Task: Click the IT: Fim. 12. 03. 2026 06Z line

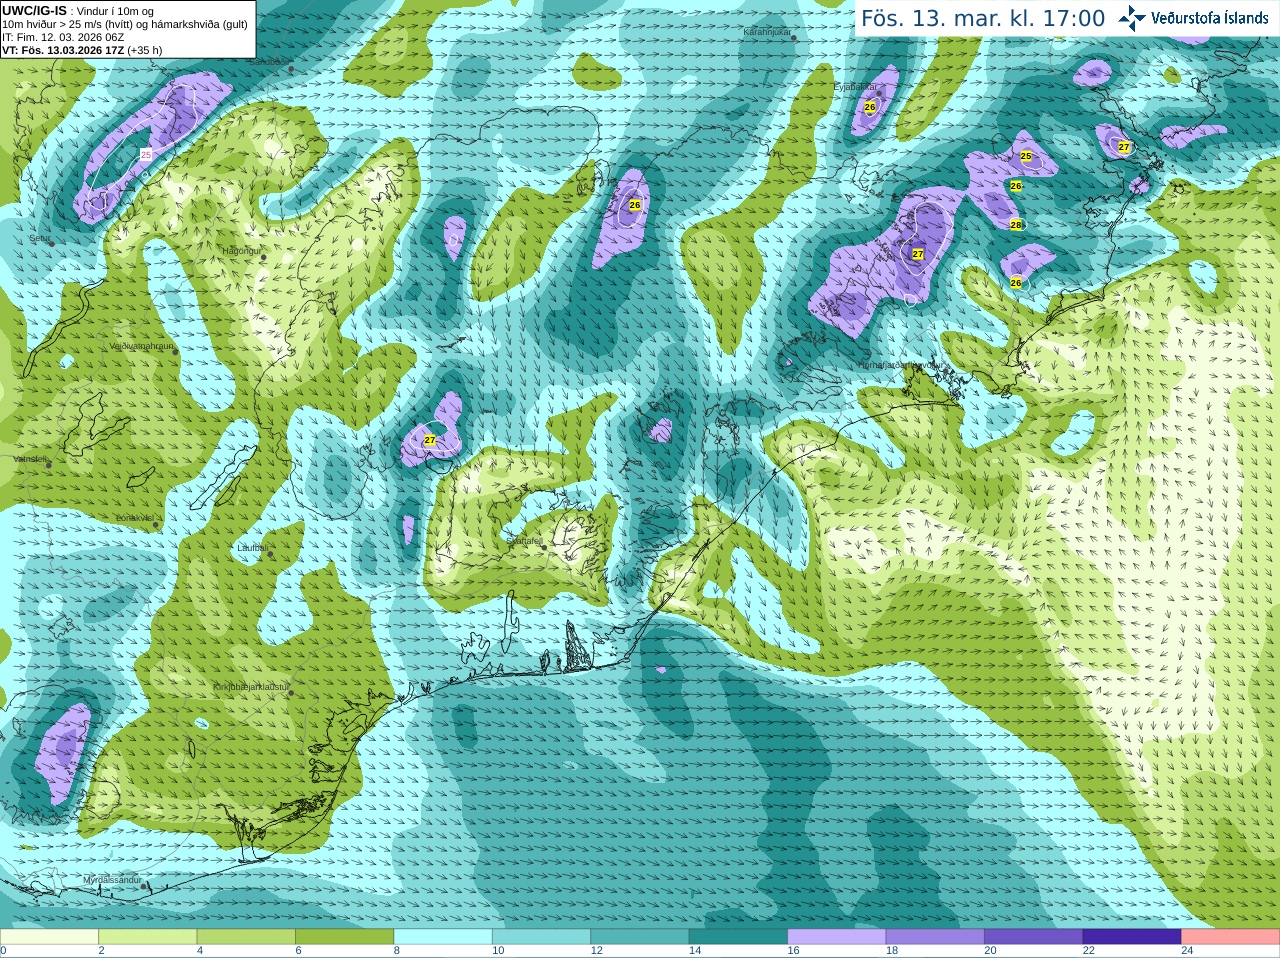Action: [x=63, y=37]
